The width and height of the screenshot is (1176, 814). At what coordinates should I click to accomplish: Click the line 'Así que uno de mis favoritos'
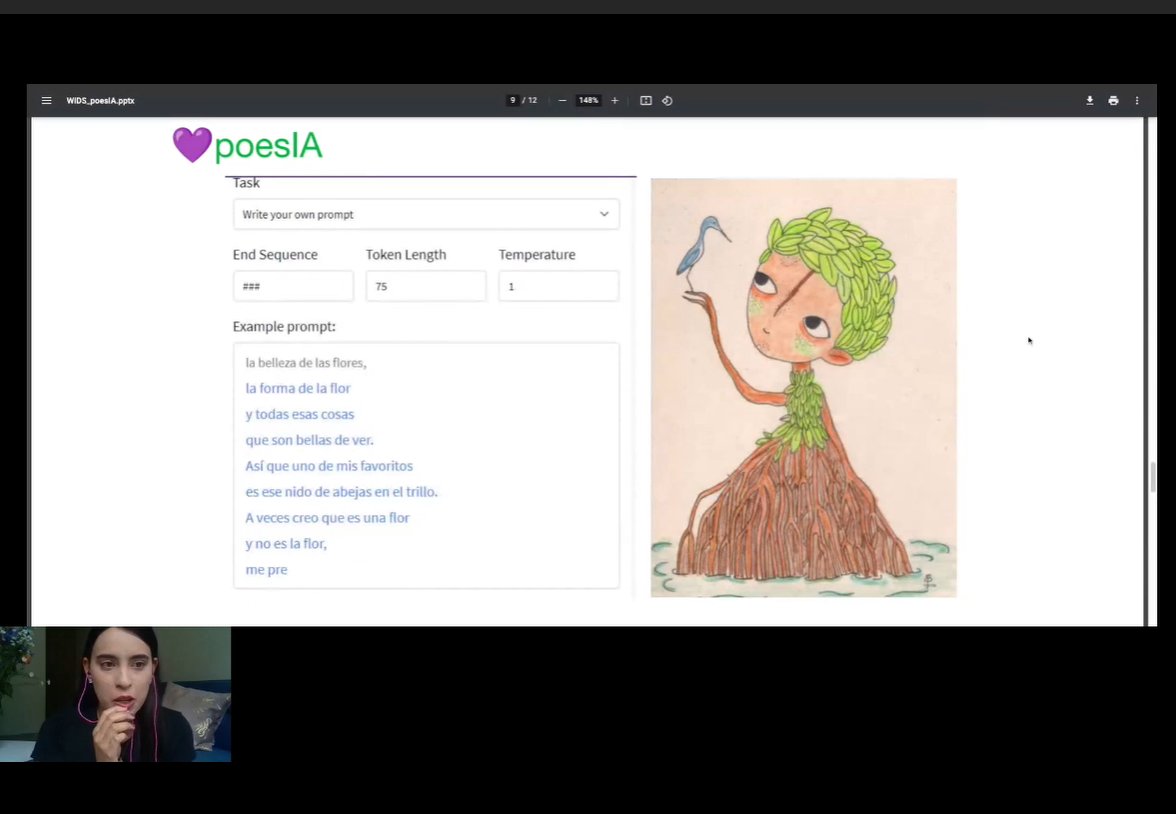pyautogui.click(x=329, y=466)
